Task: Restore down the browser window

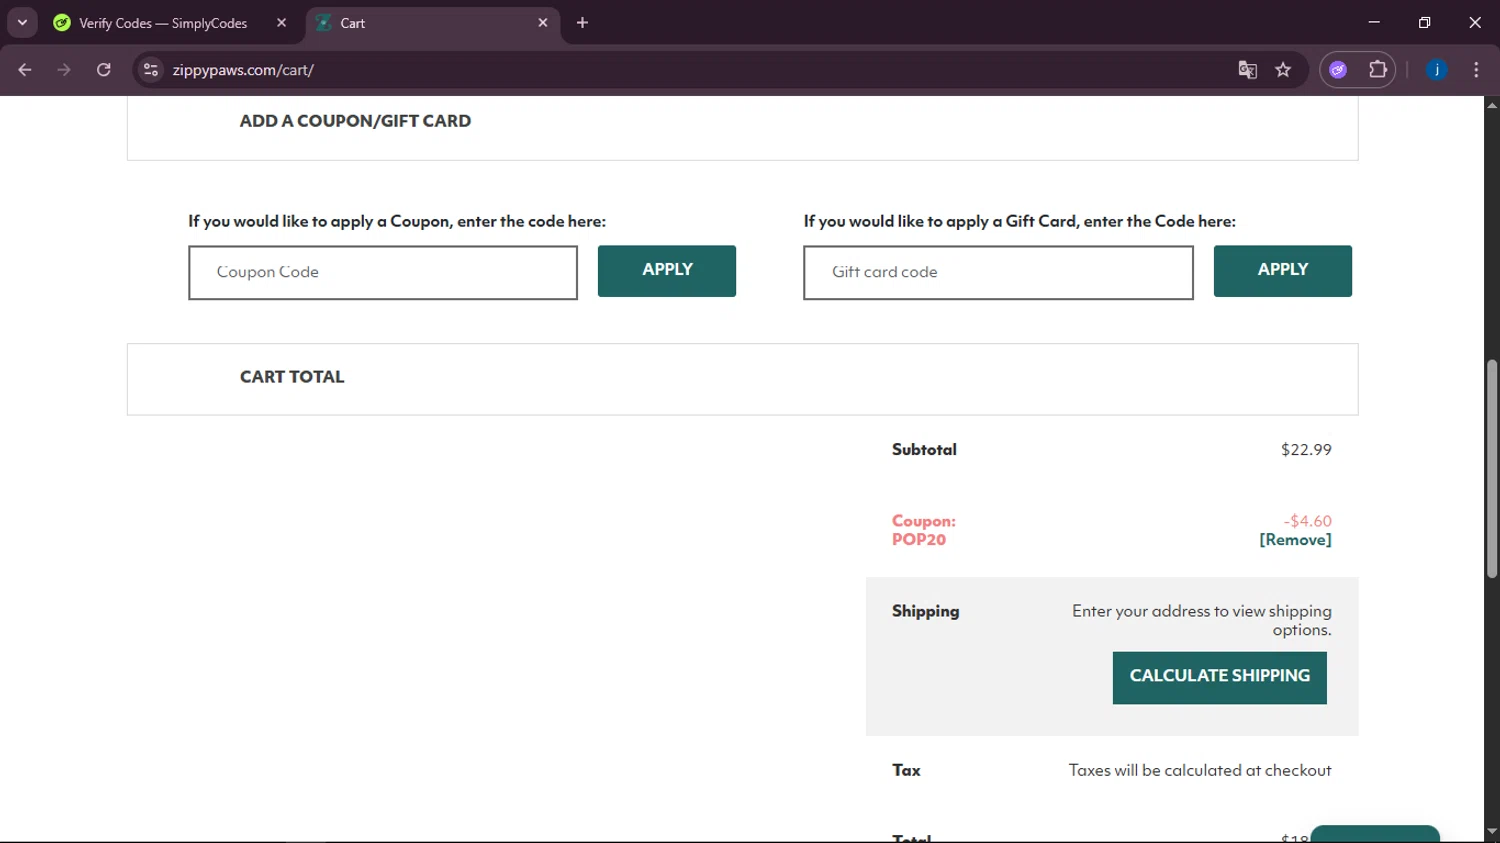Action: click(1424, 22)
